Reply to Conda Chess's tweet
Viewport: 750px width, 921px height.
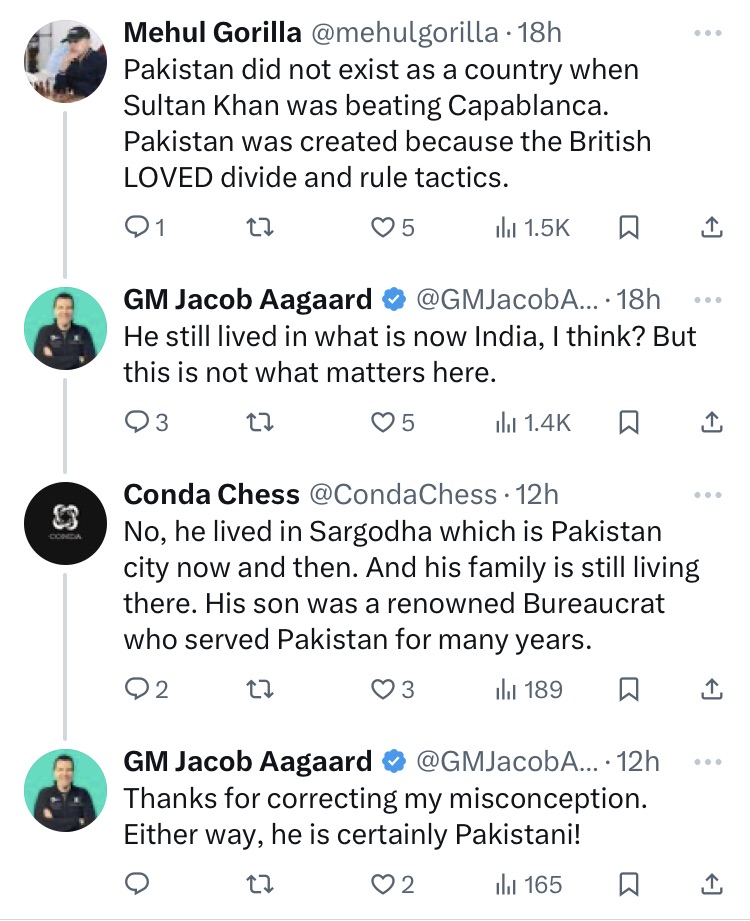click(137, 689)
